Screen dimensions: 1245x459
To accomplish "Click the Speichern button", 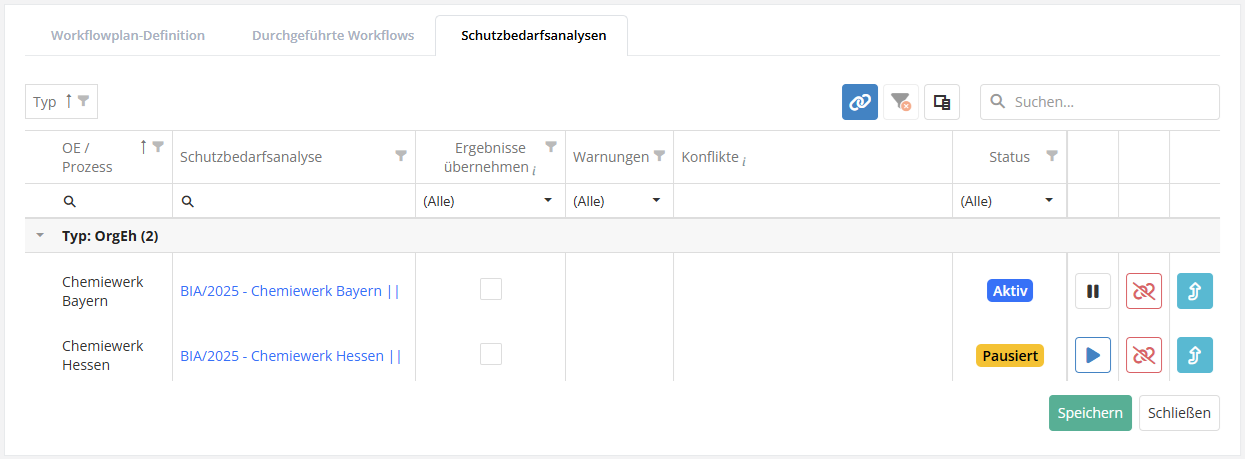I will [x=1090, y=413].
